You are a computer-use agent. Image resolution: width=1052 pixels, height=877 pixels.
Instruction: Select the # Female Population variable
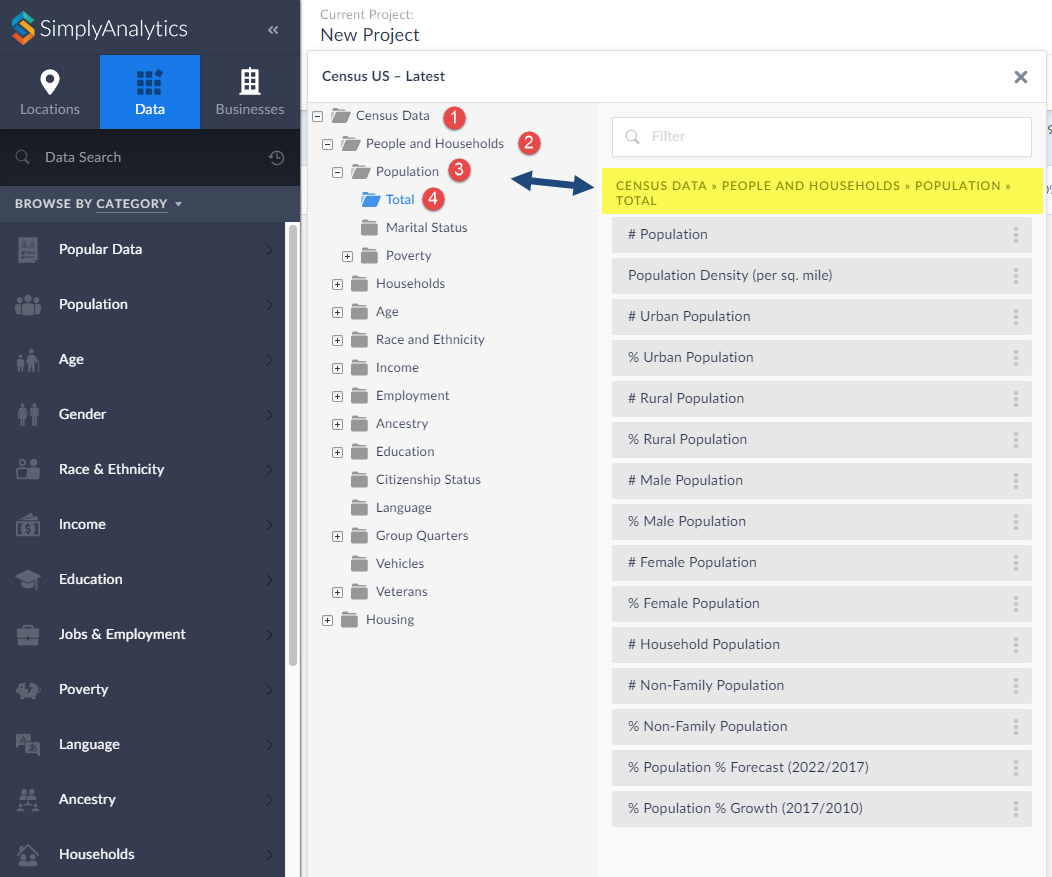[821, 562]
